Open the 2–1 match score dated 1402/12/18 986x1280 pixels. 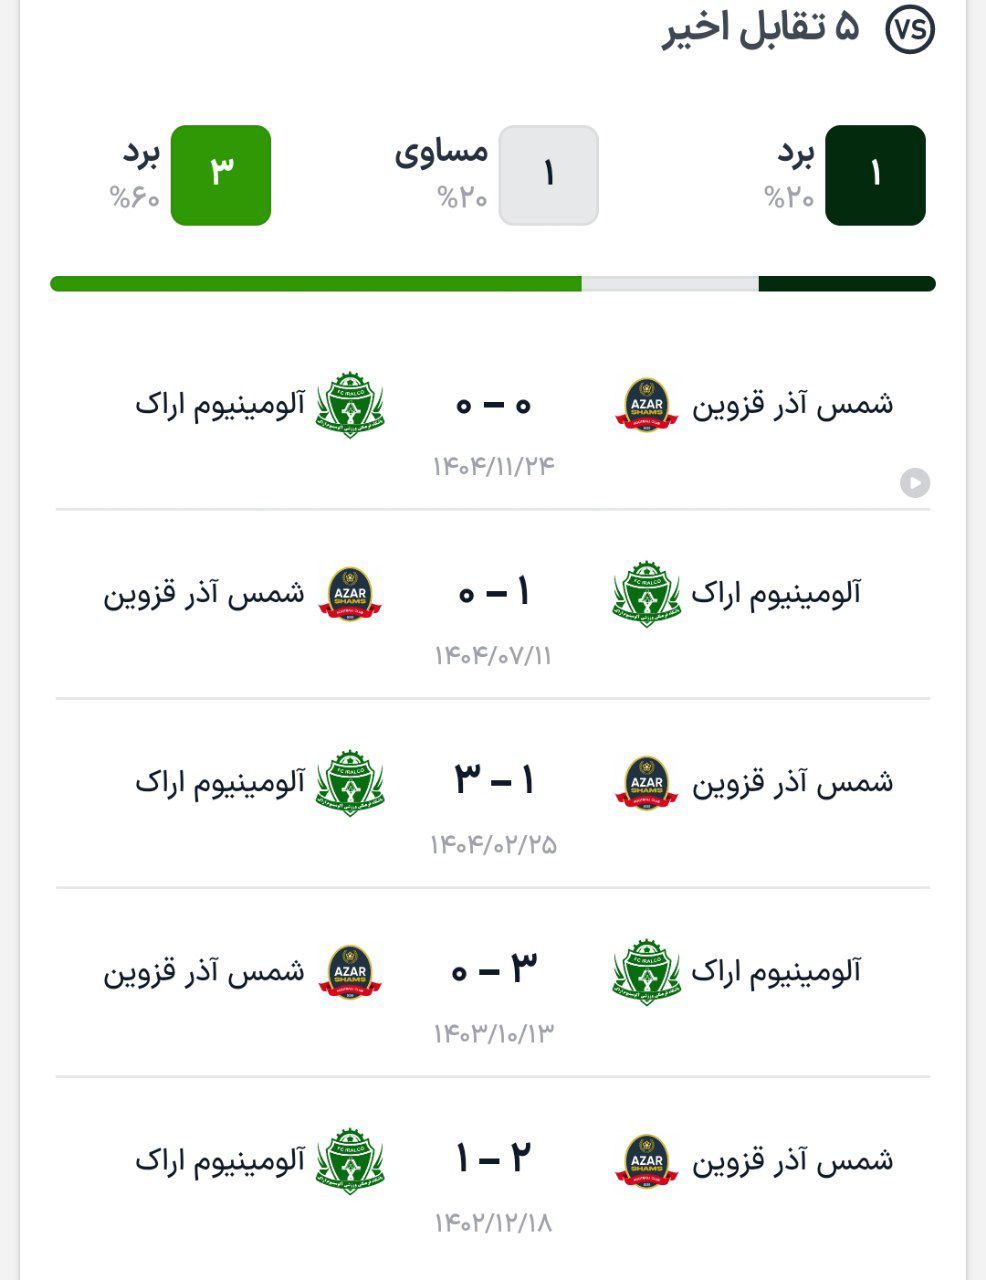[x=493, y=1158]
